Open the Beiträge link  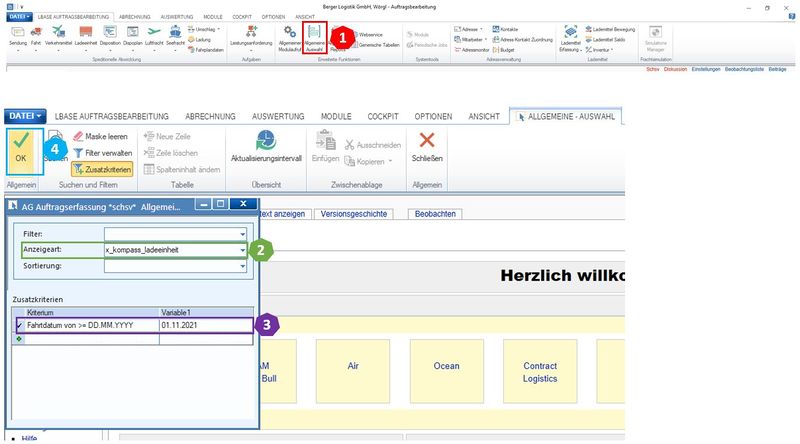tap(777, 69)
